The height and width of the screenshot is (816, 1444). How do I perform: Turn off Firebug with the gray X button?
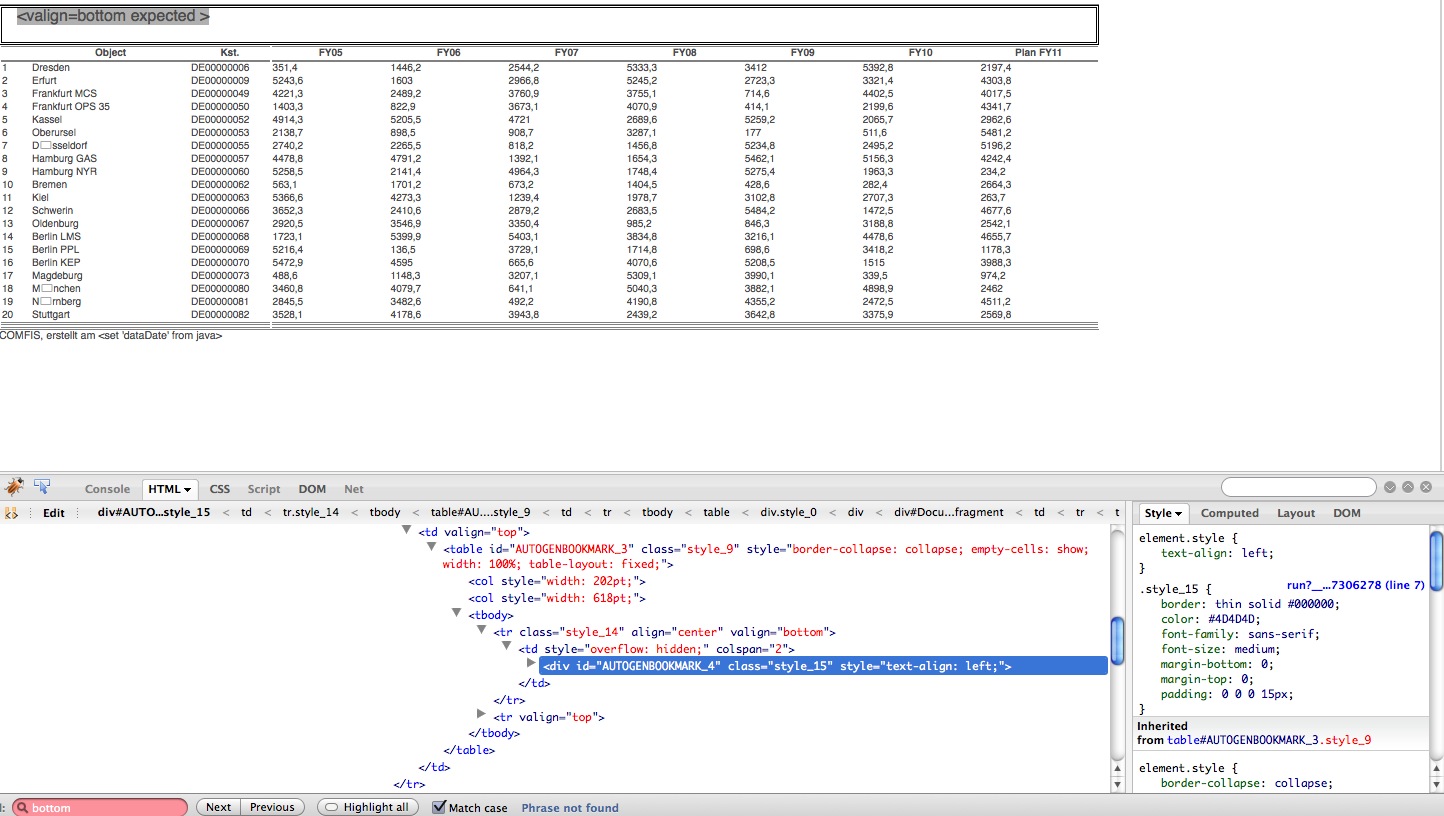(x=1426, y=488)
